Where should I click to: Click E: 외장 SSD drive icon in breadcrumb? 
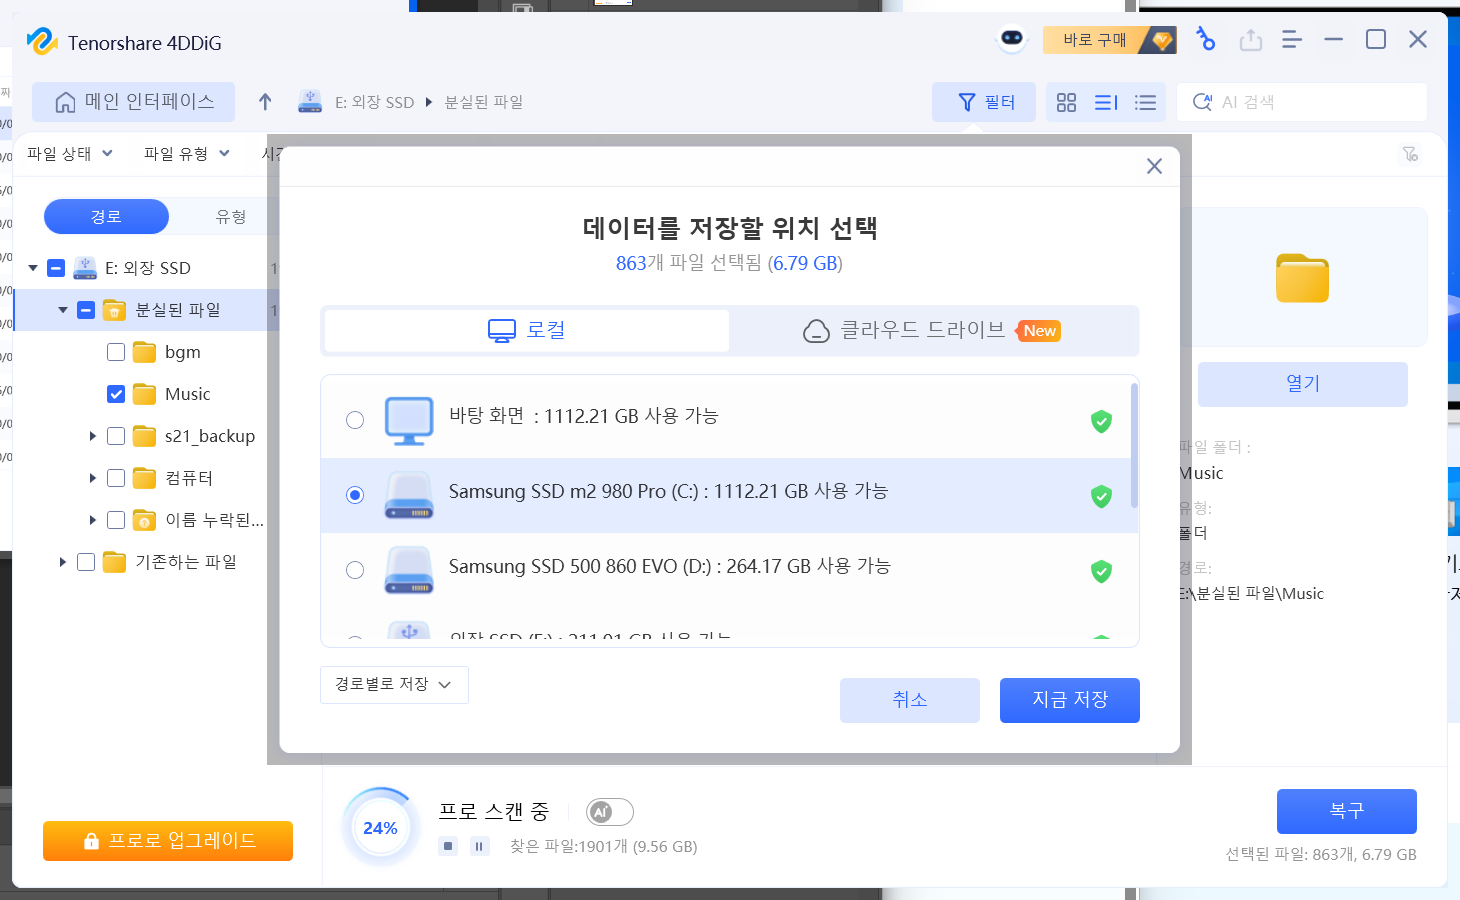310,101
